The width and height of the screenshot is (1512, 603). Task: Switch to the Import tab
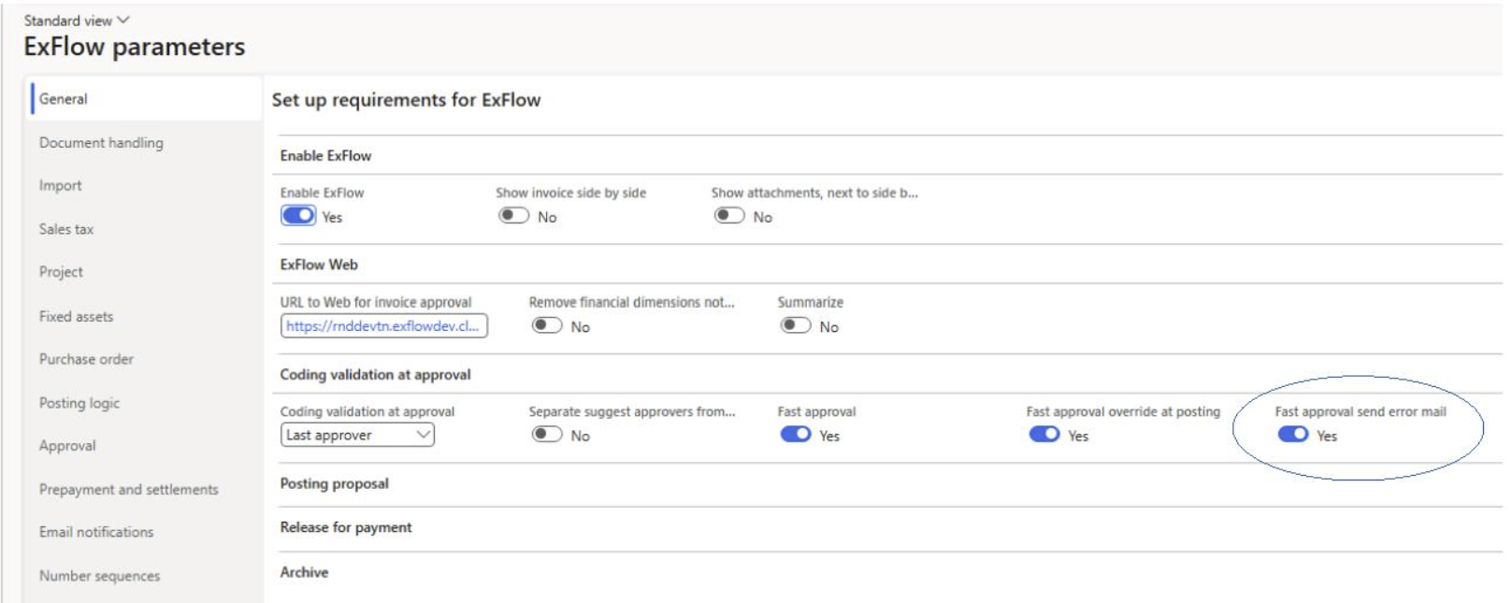coord(146,186)
